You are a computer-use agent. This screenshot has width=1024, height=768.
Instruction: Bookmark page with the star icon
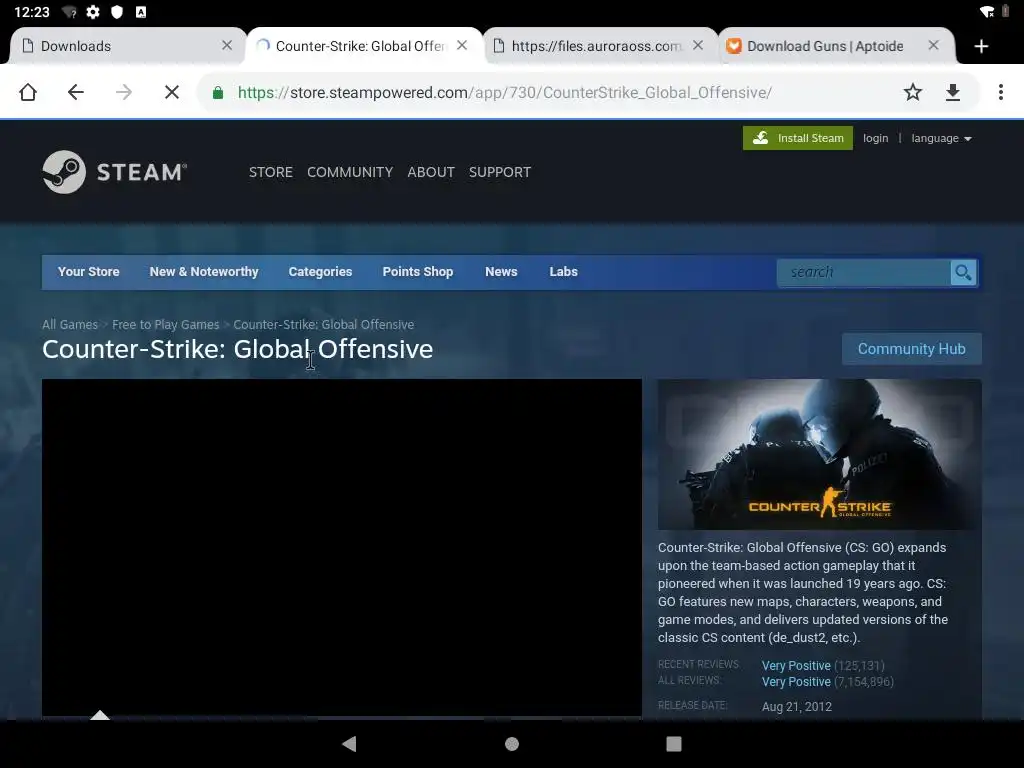(913, 92)
